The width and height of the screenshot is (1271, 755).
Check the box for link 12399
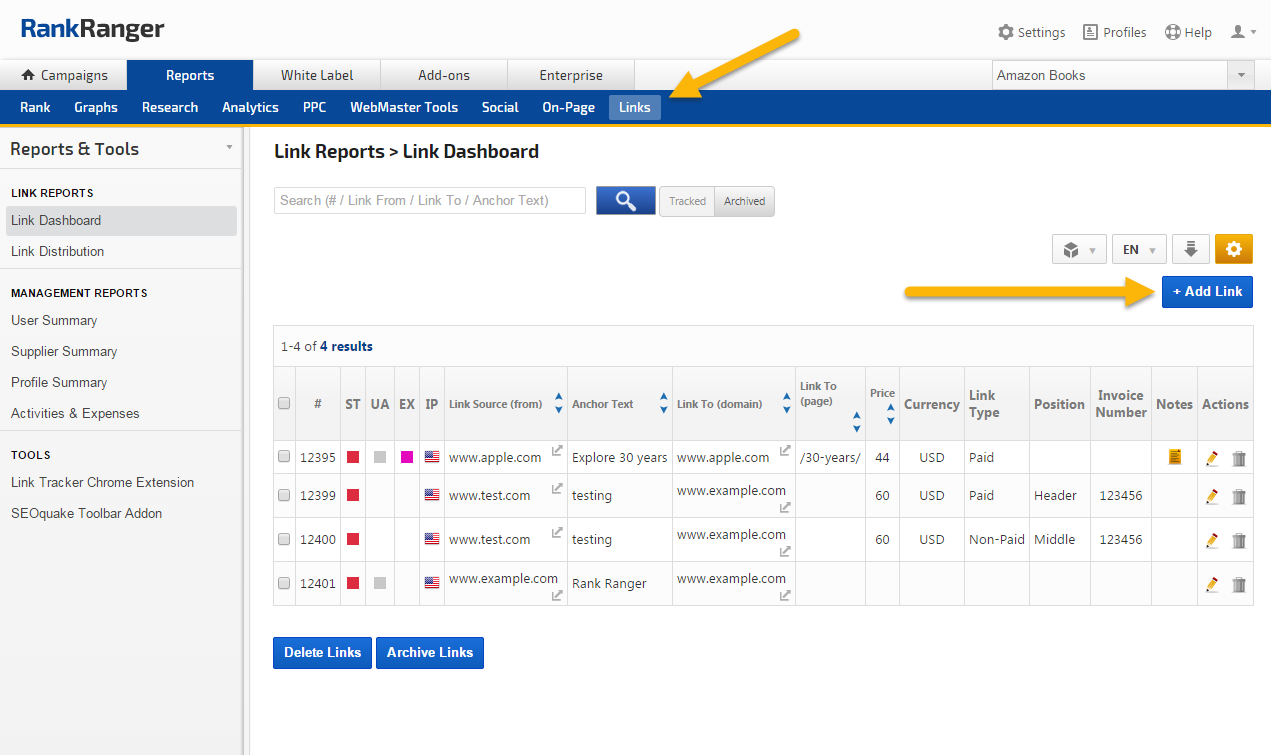tap(284, 495)
